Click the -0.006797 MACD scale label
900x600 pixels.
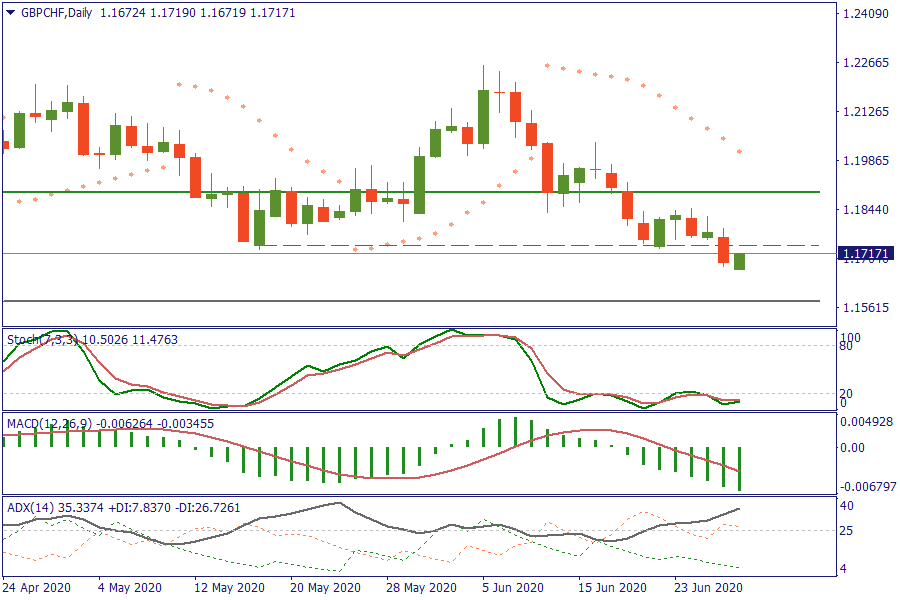(x=867, y=487)
